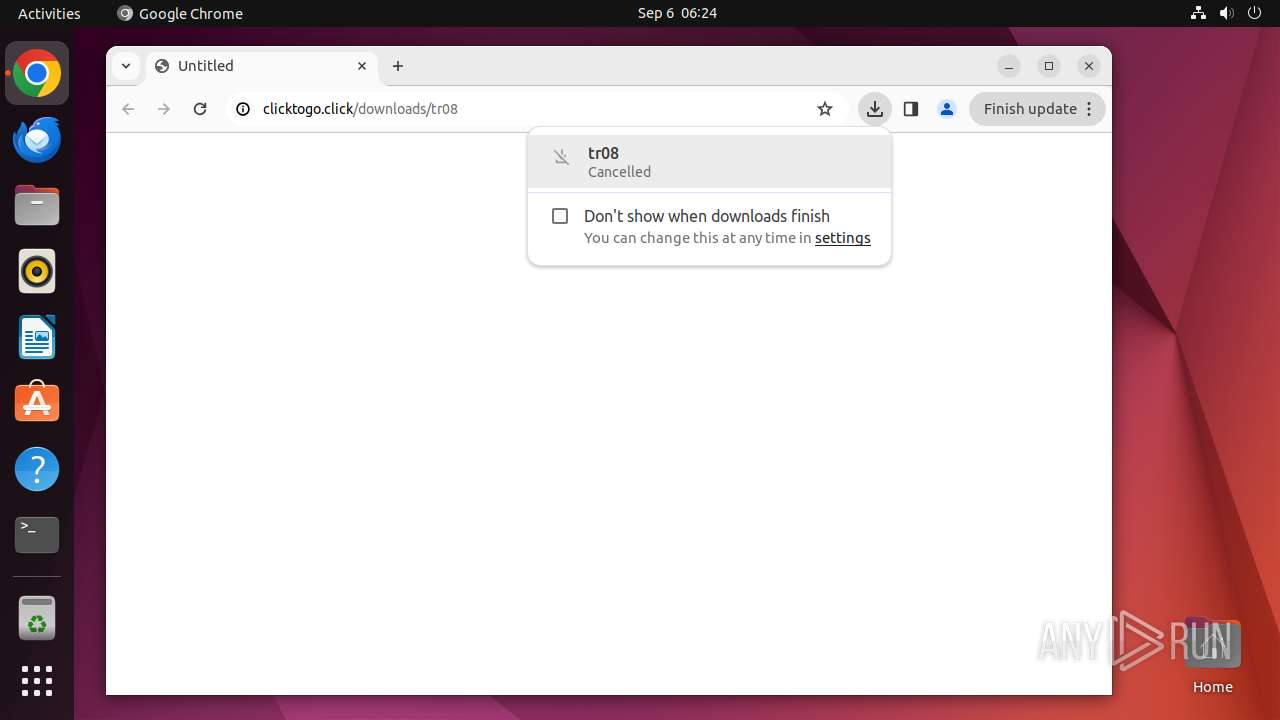Screen dimensions: 1280x720
Task: Open LibreOffice Writer from the dock
Action: [x=37, y=338]
